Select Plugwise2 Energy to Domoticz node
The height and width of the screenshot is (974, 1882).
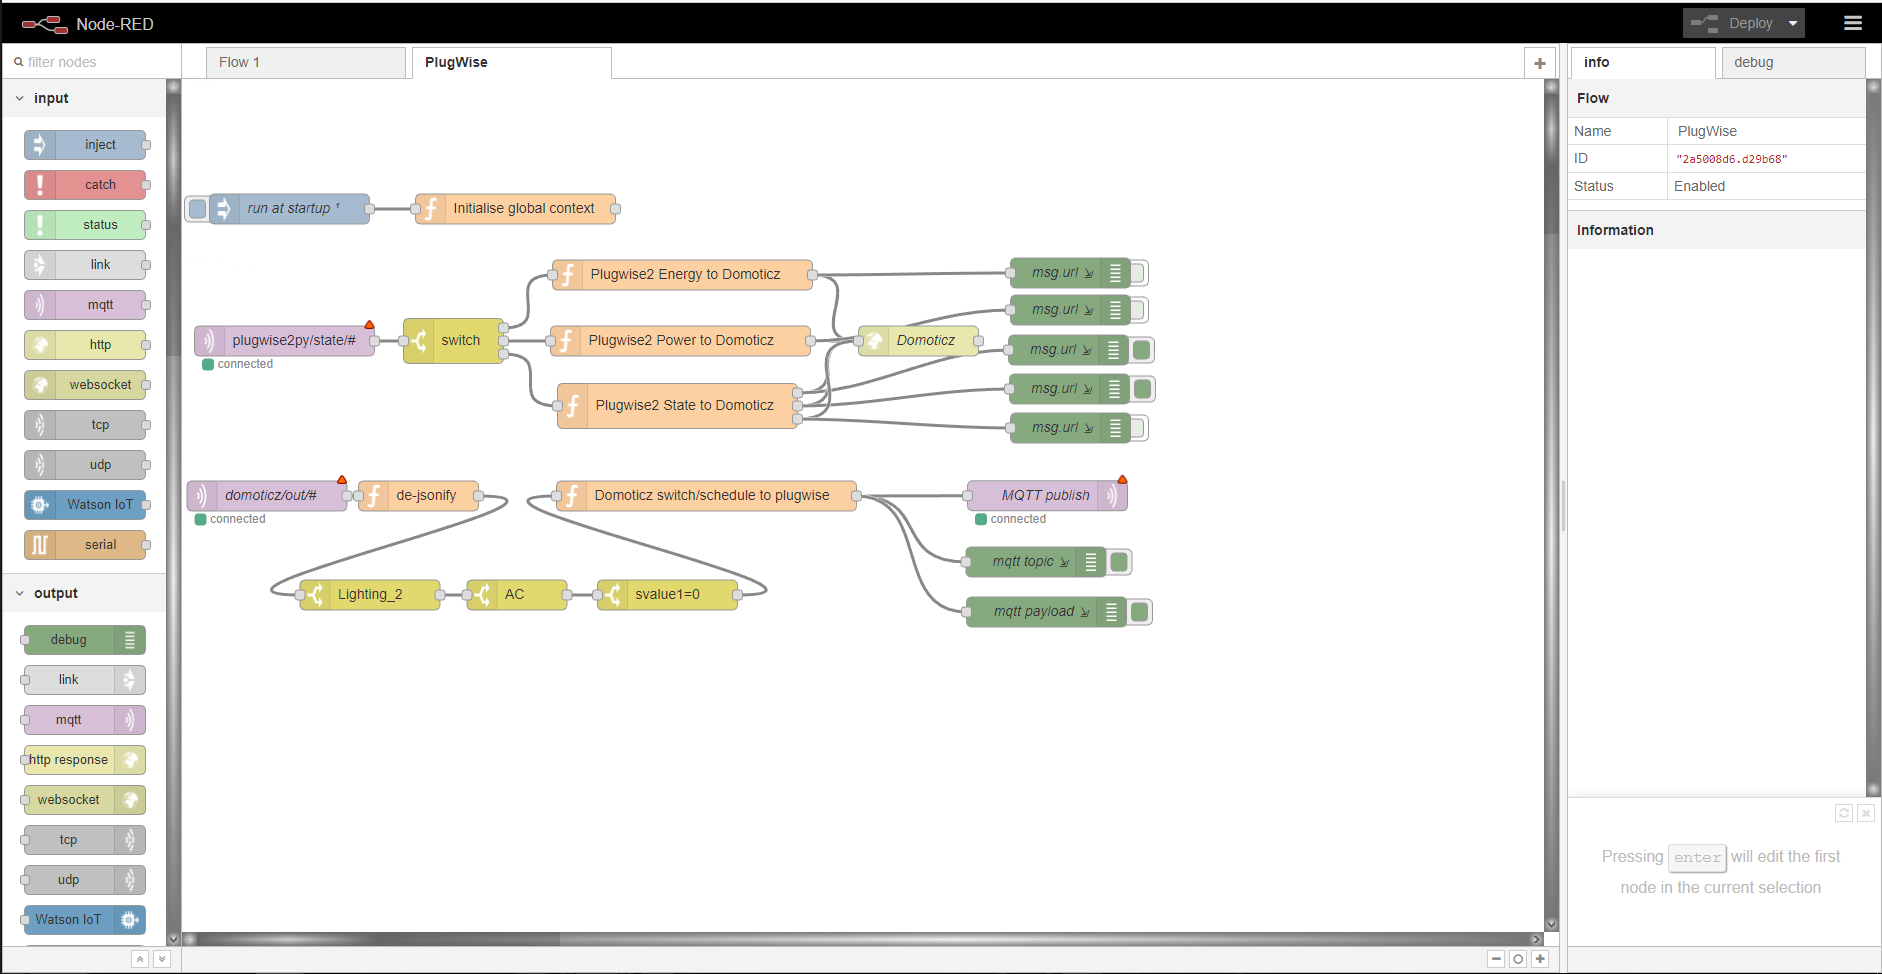(683, 275)
